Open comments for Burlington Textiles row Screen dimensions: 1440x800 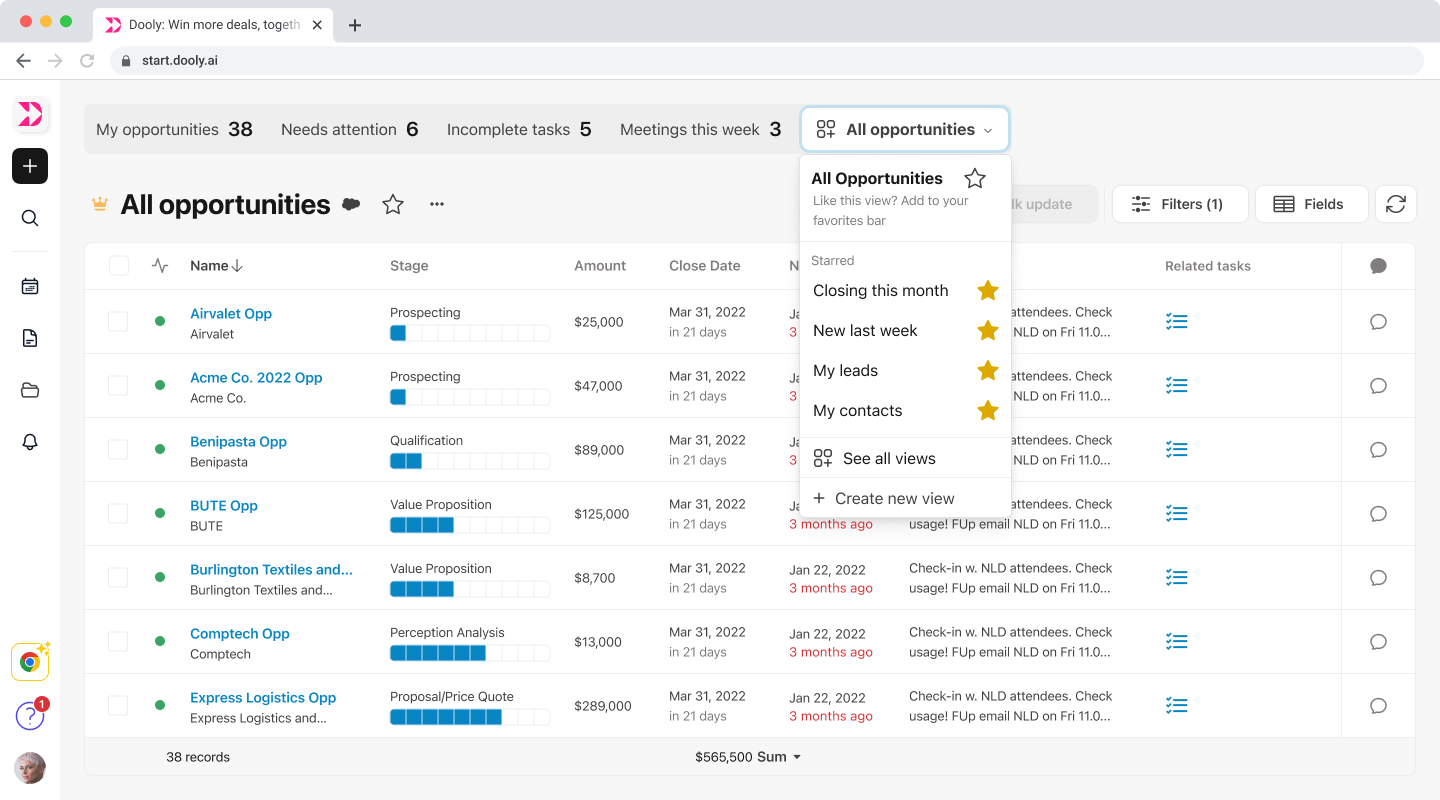pyautogui.click(x=1378, y=578)
